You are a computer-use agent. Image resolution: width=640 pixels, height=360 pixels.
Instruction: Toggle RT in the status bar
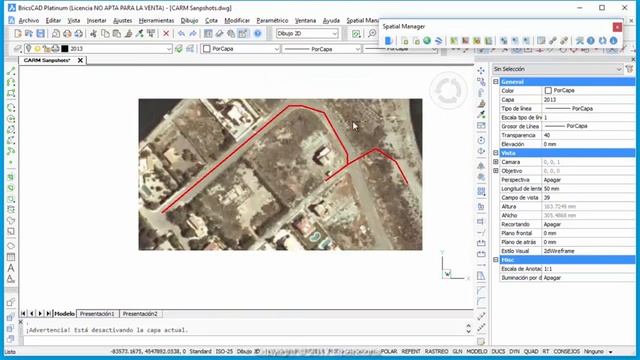(x=546, y=351)
